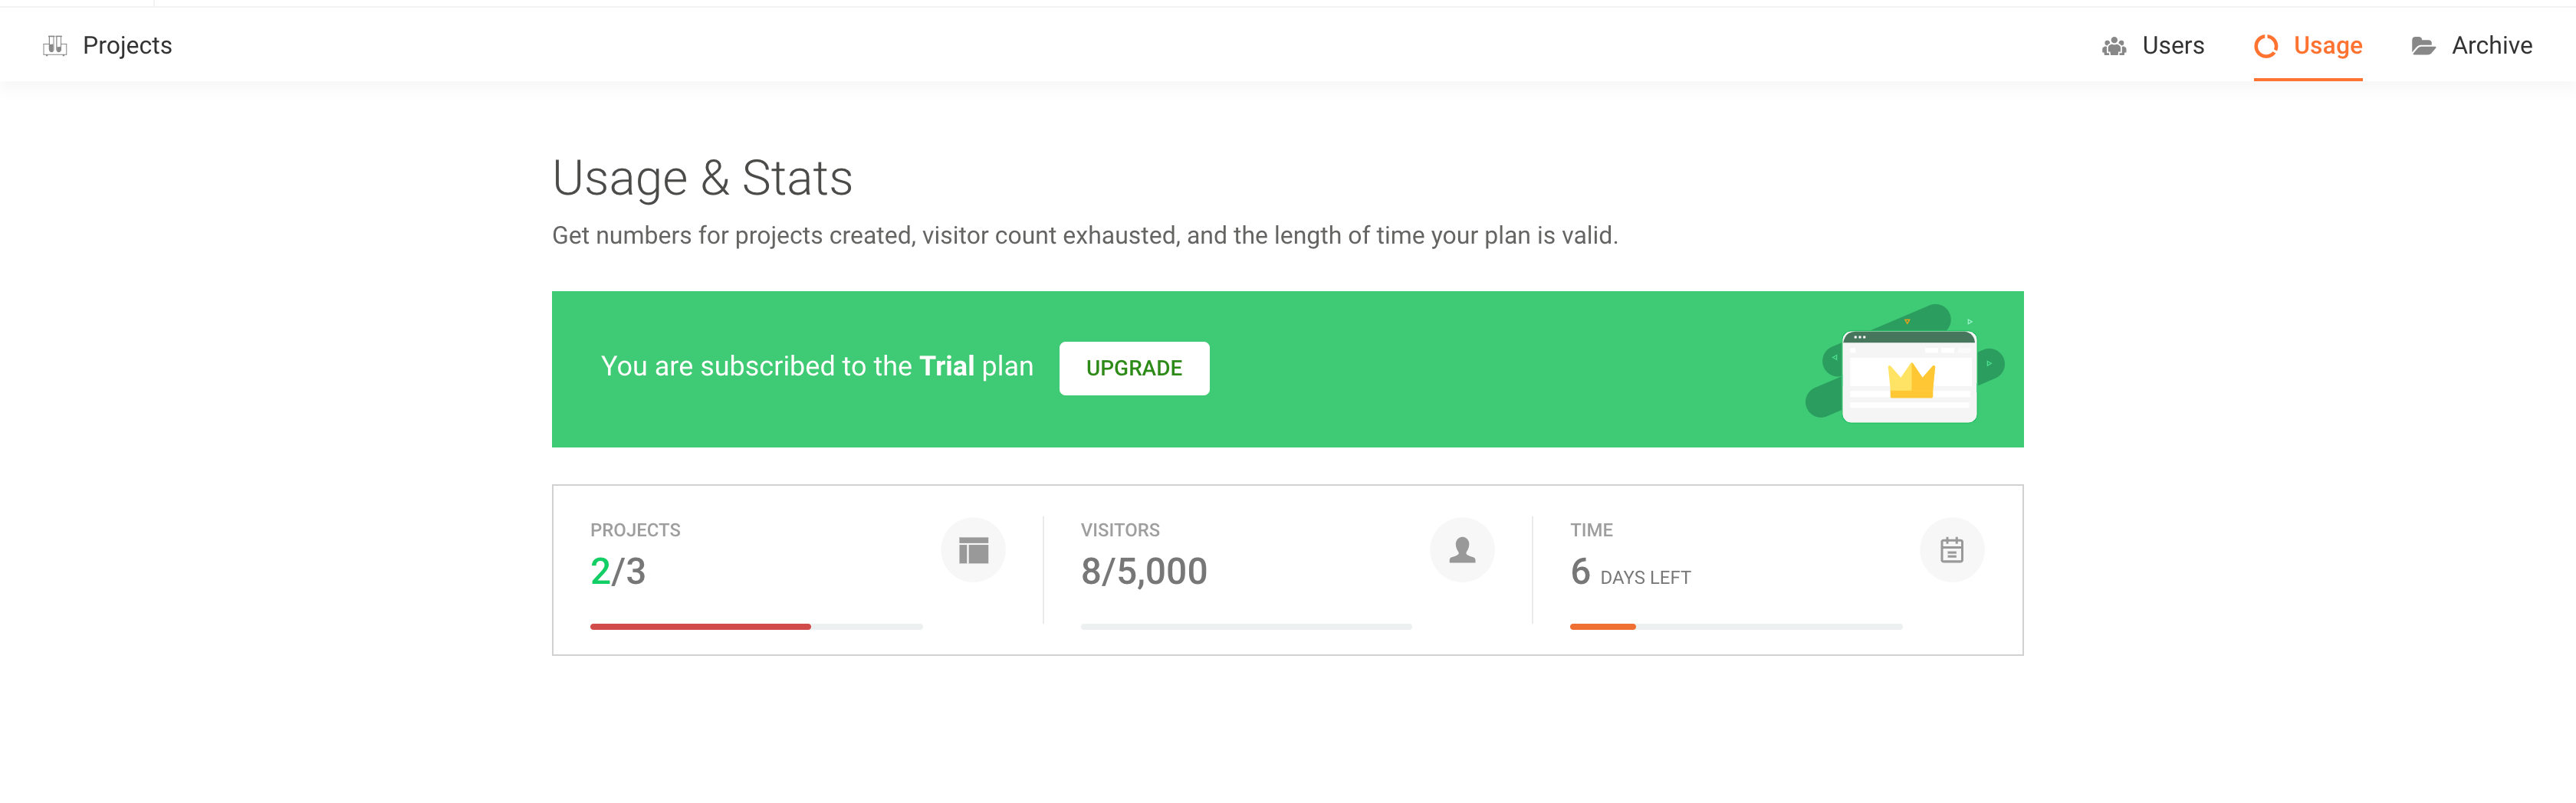Go to the Users tab

(x=2172, y=46)
